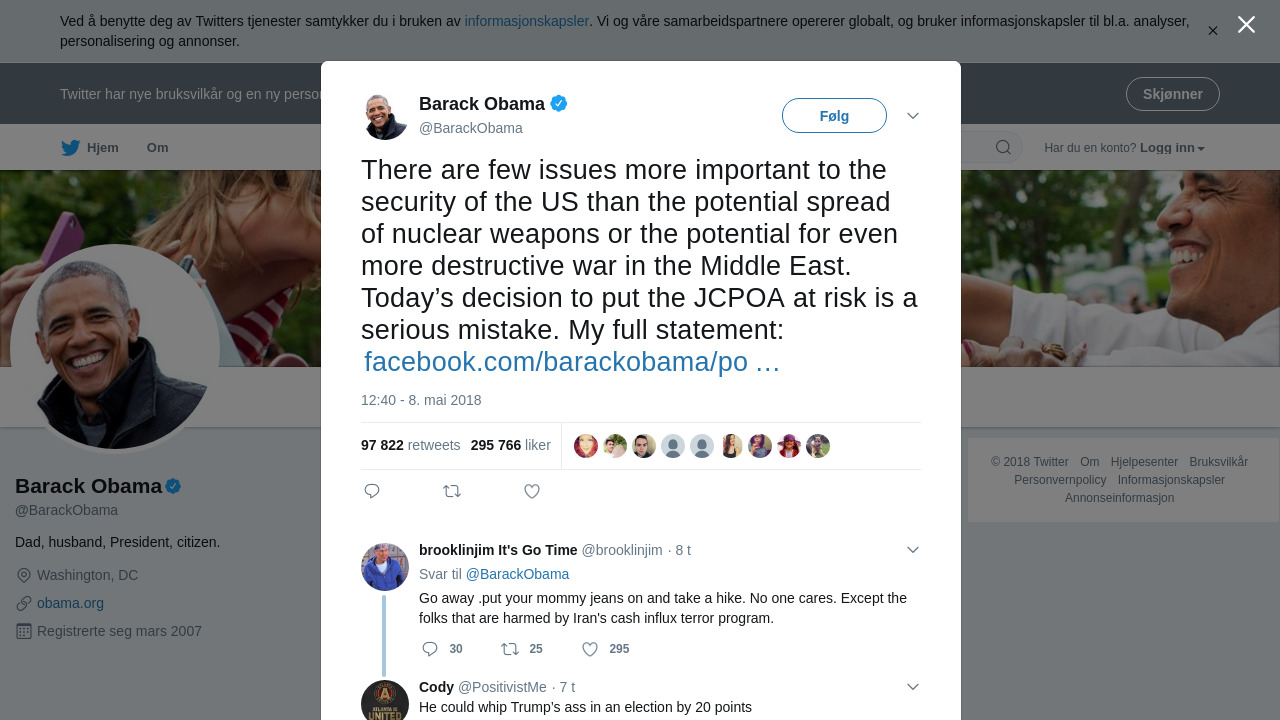Click the Twitter bird Hjem icon

click(x=71, y=148)
